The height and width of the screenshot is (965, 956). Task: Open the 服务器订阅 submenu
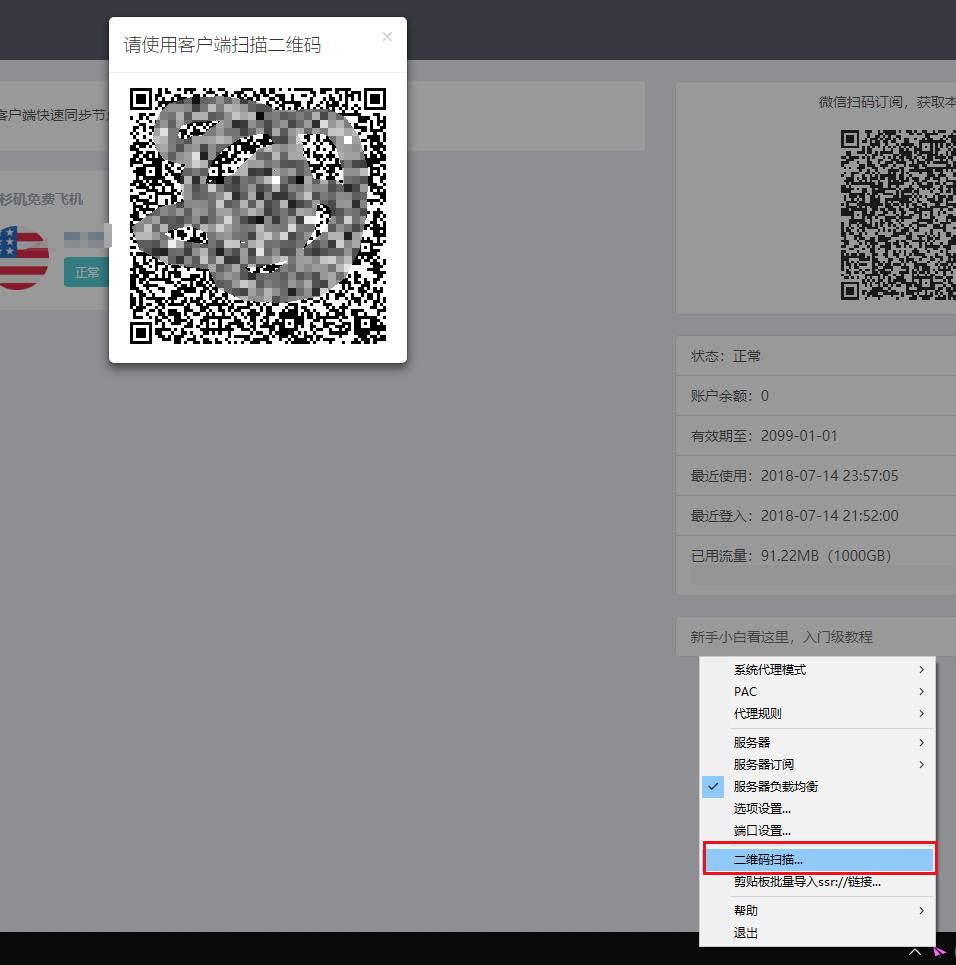pos(817,765)
